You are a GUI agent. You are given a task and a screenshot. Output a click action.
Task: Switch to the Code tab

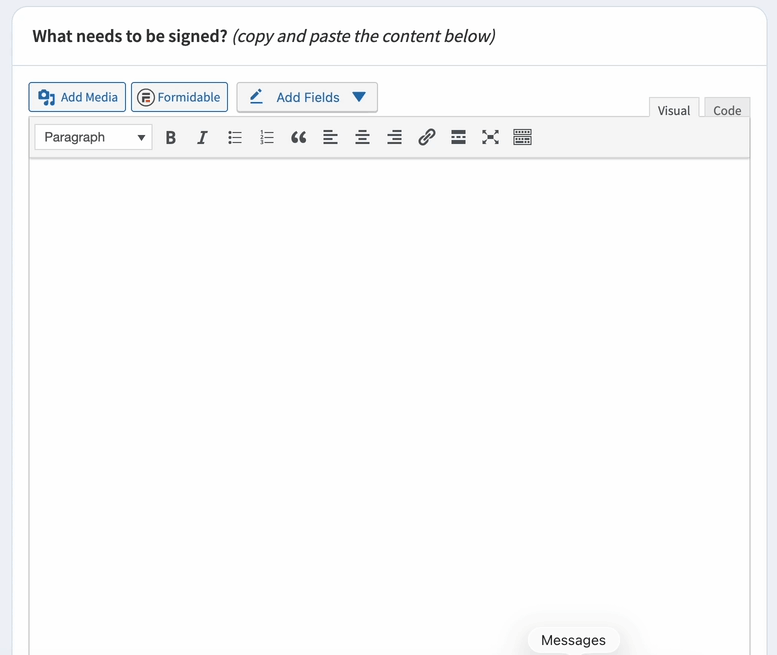(727, 110)
